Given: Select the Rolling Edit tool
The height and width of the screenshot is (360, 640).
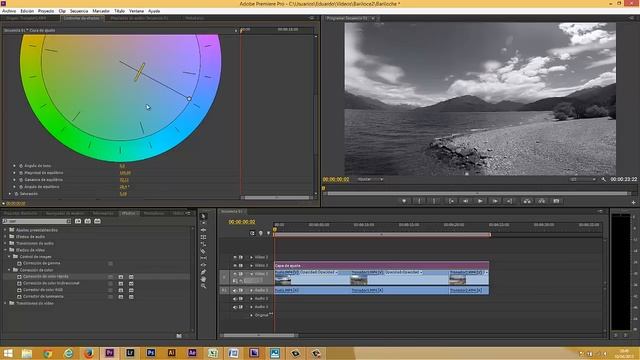Looking at the screenshot, I should (x=203, y=237).
